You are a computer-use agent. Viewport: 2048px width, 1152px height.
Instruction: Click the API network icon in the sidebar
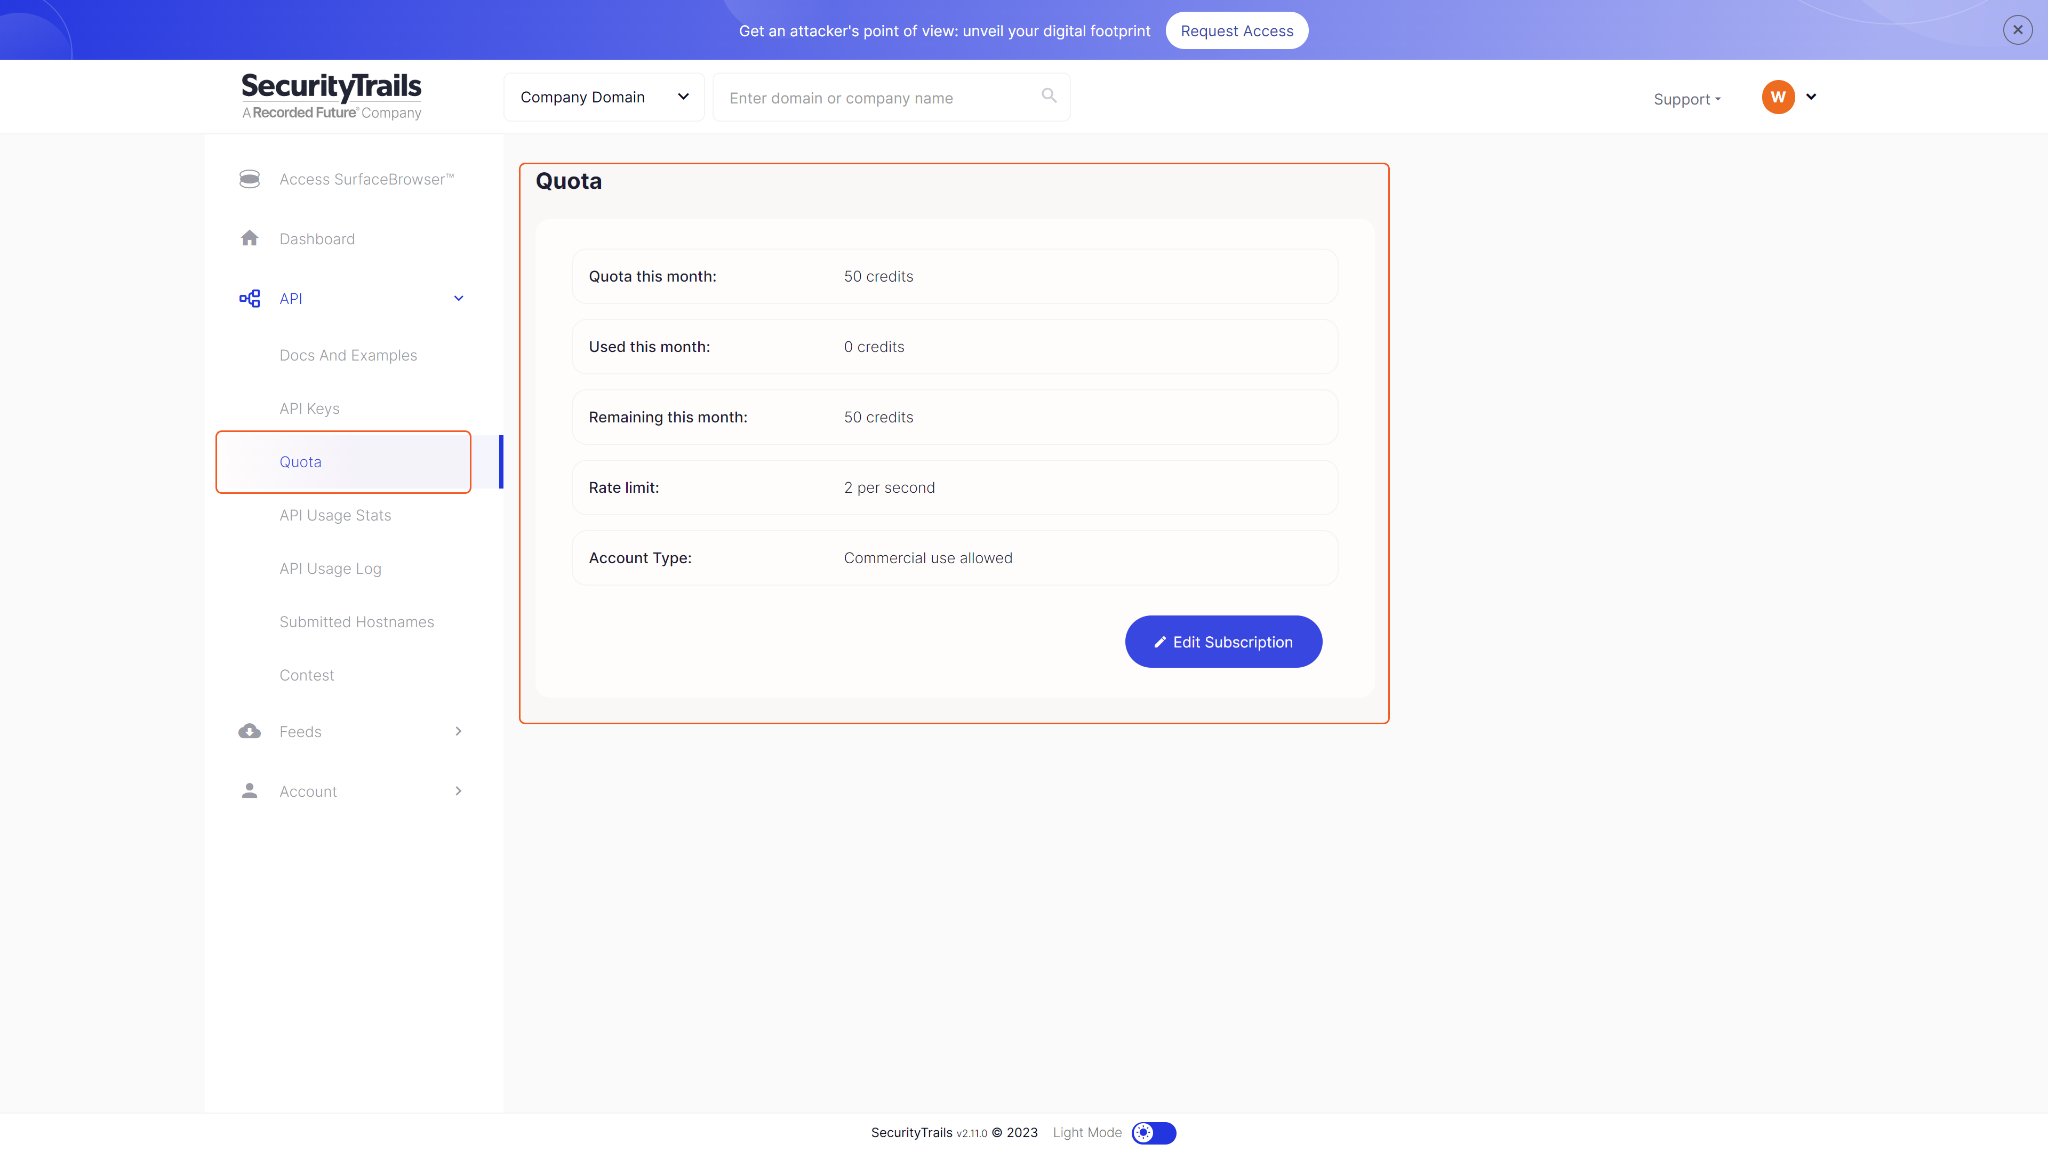click(250, 298)
